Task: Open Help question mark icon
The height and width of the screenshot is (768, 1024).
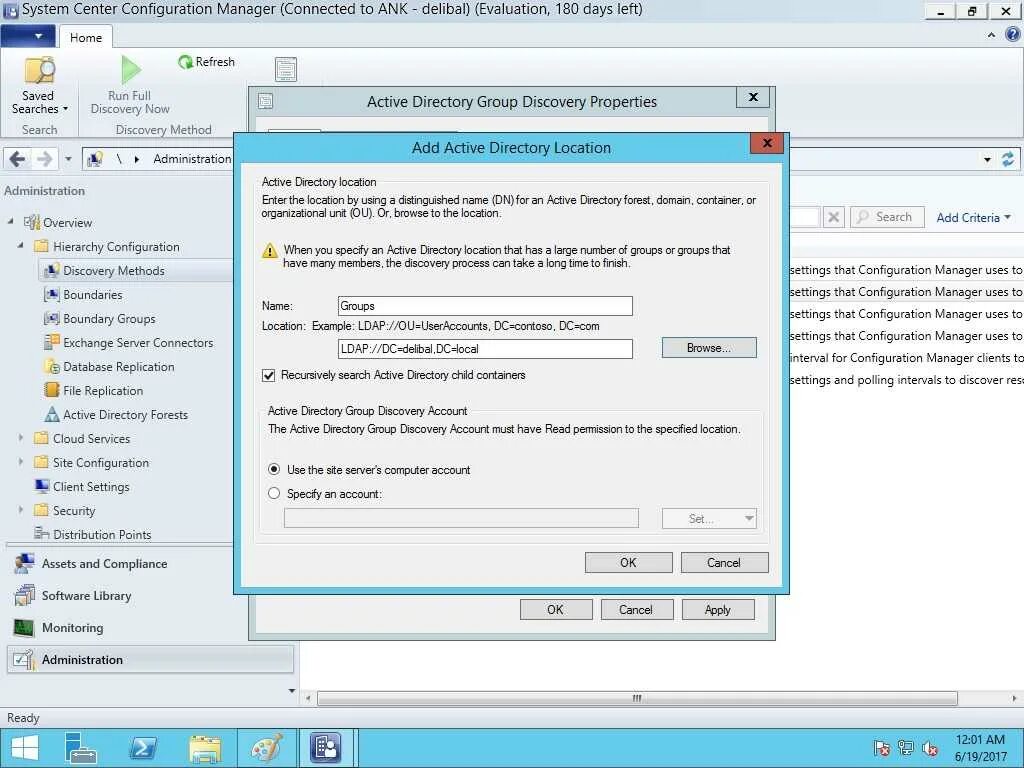Action: 1012,35
